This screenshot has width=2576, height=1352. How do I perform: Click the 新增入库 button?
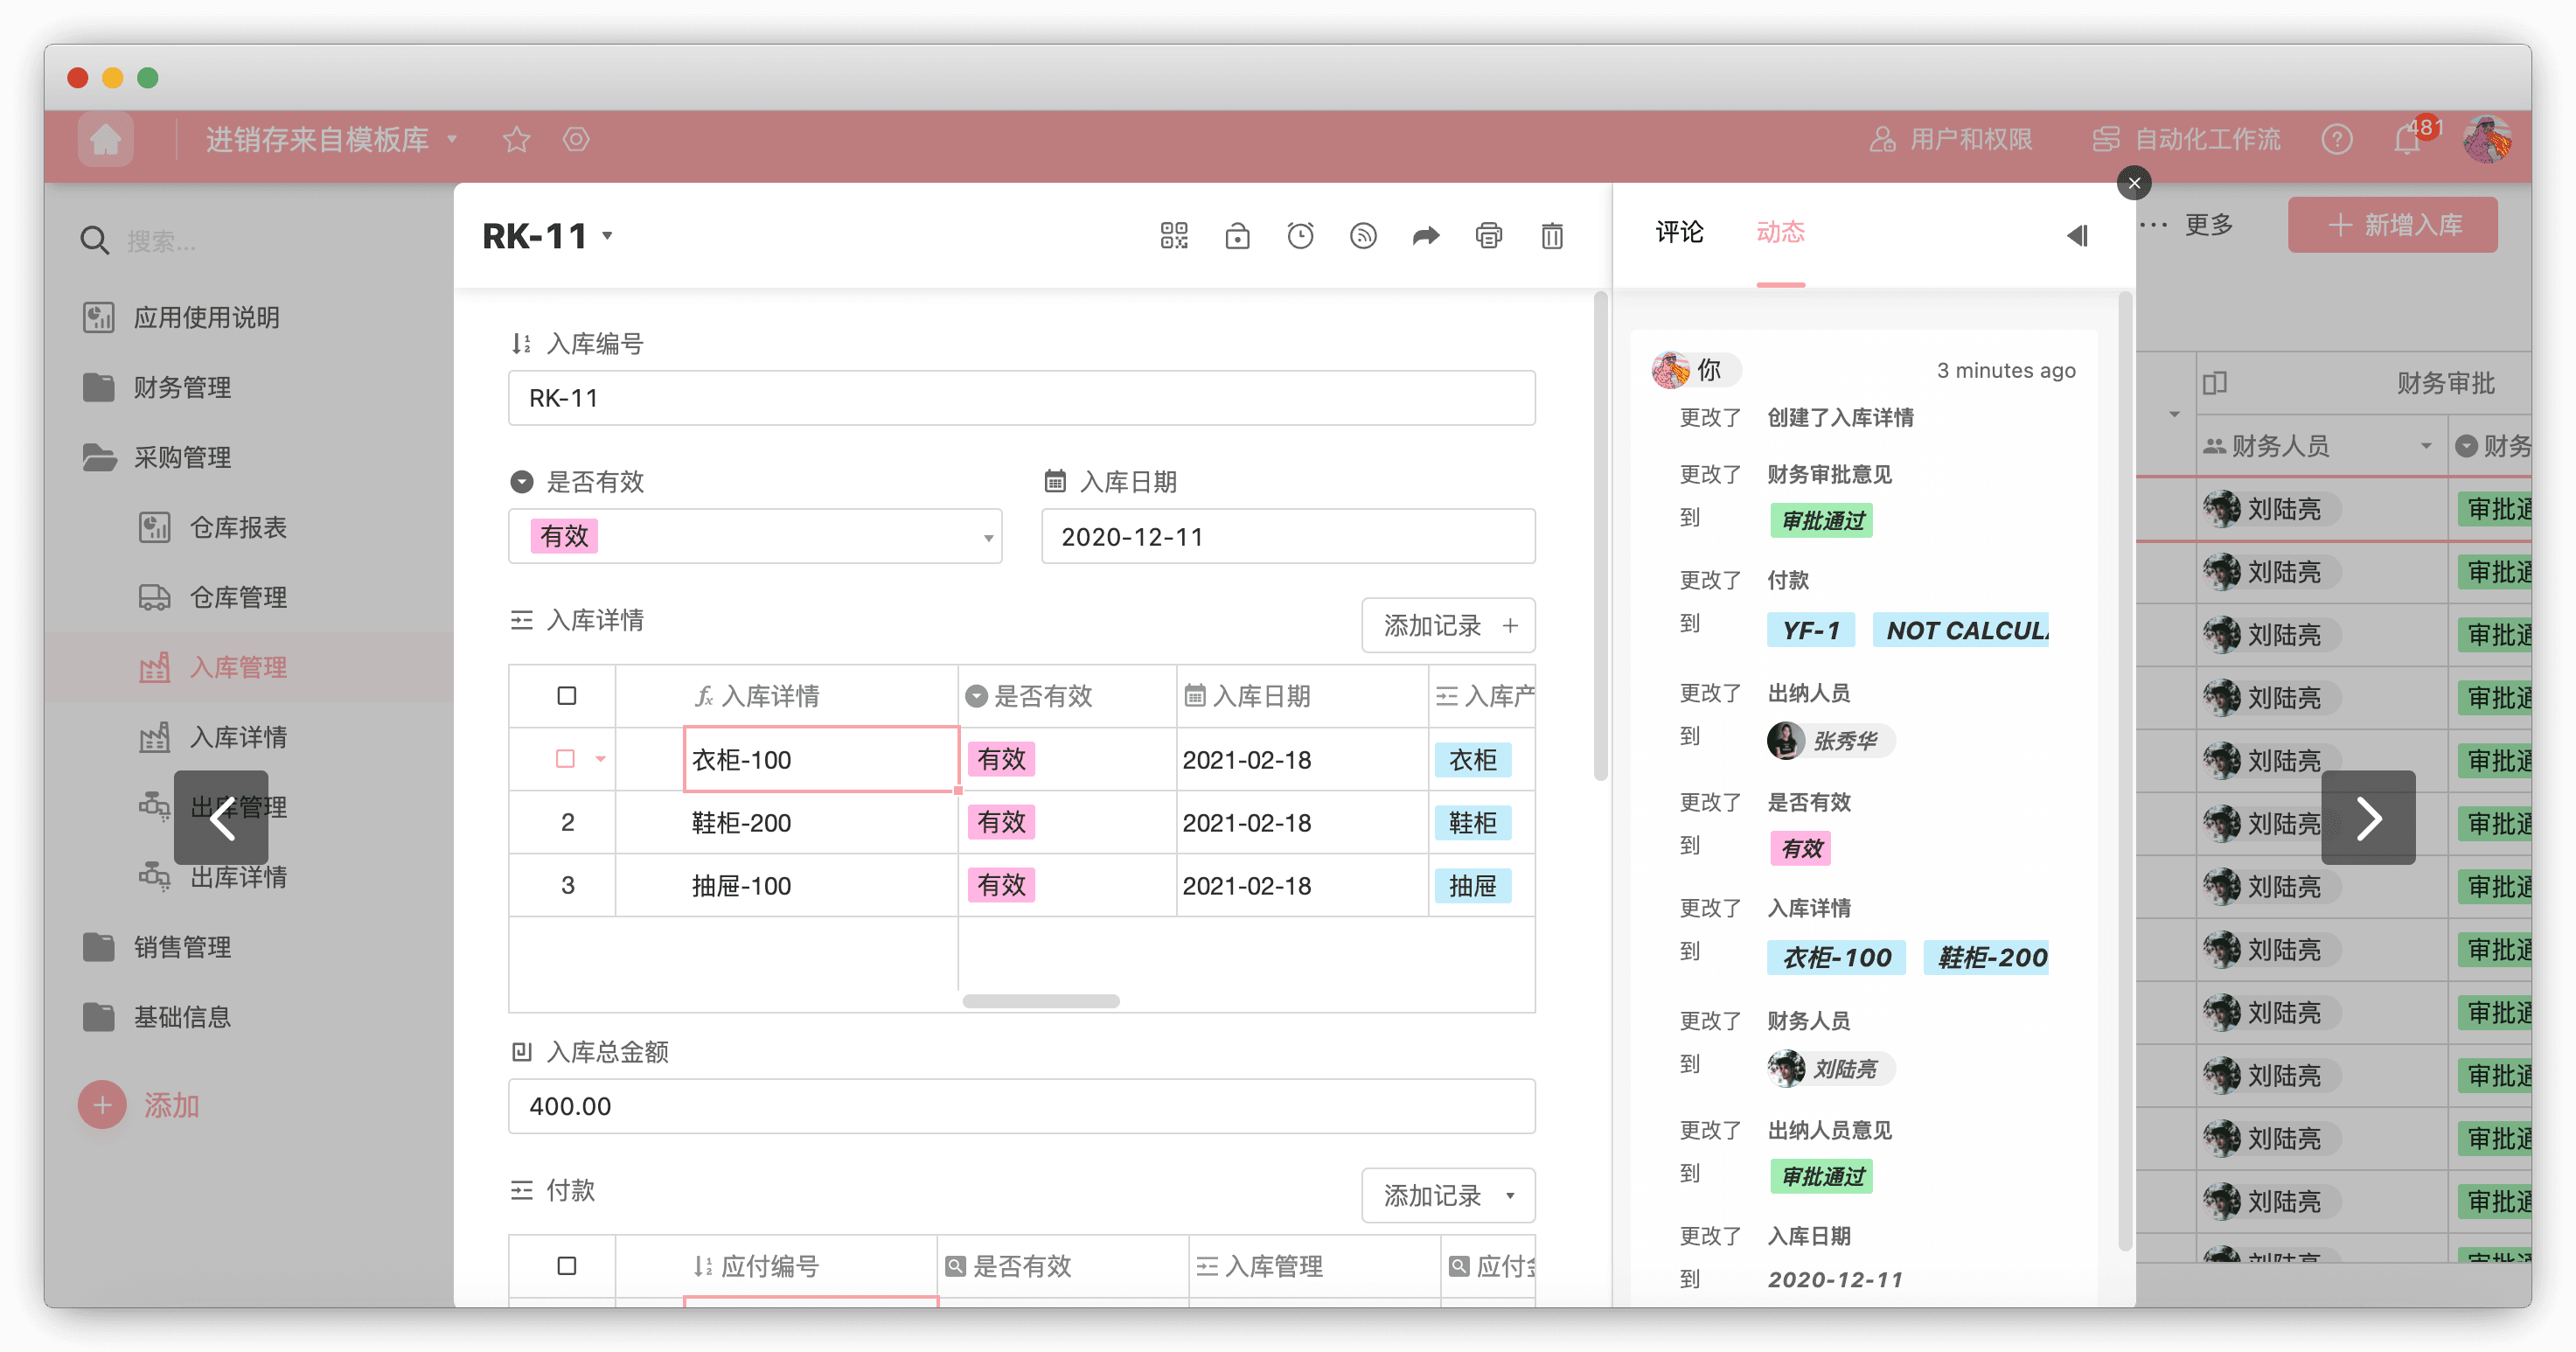tap(2392, 225)
